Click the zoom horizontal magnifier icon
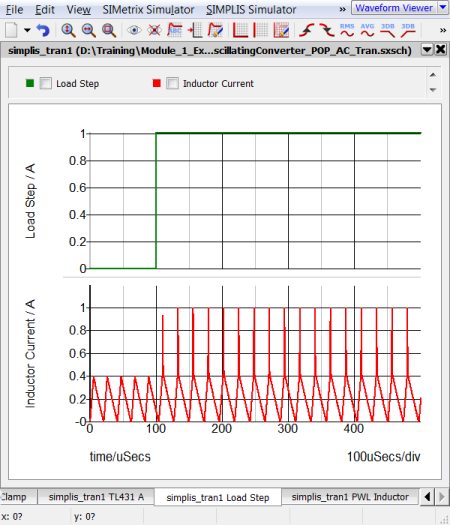Screen dimensions: 450x525 point(88,30)
